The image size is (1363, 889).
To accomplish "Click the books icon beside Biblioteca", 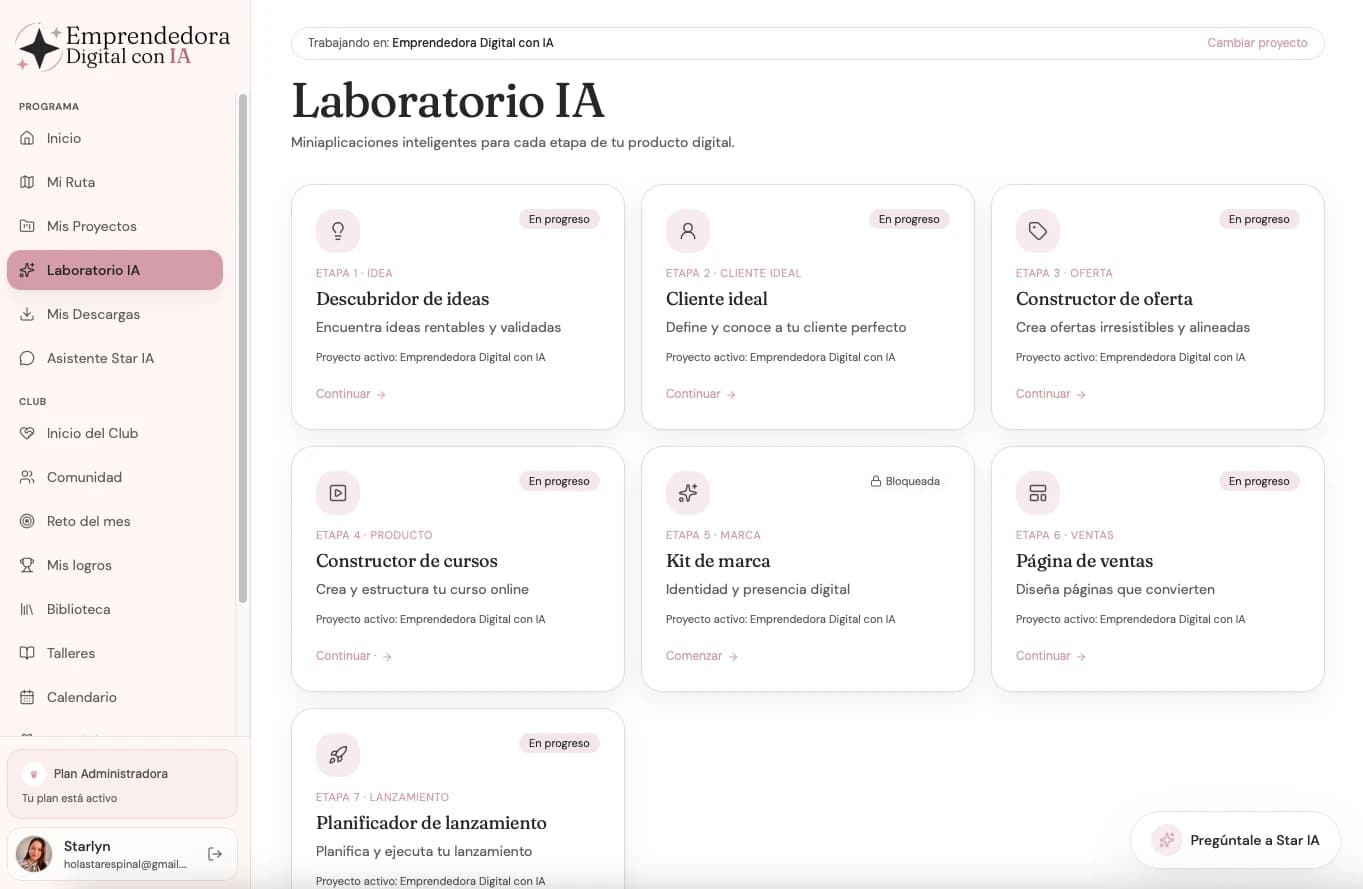I will [x=27, y=609].
